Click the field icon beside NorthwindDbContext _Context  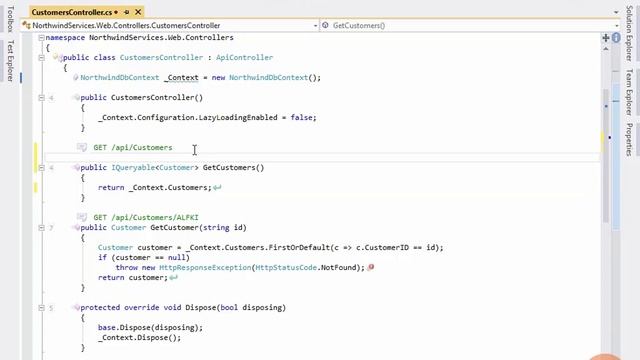(x=76, y=78)
